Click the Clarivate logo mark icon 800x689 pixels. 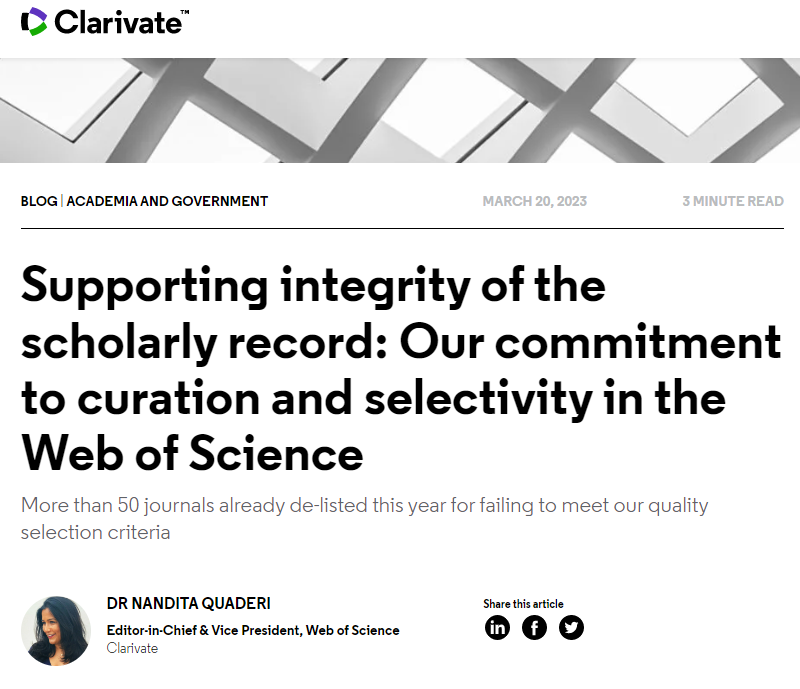tap(34, 21)
